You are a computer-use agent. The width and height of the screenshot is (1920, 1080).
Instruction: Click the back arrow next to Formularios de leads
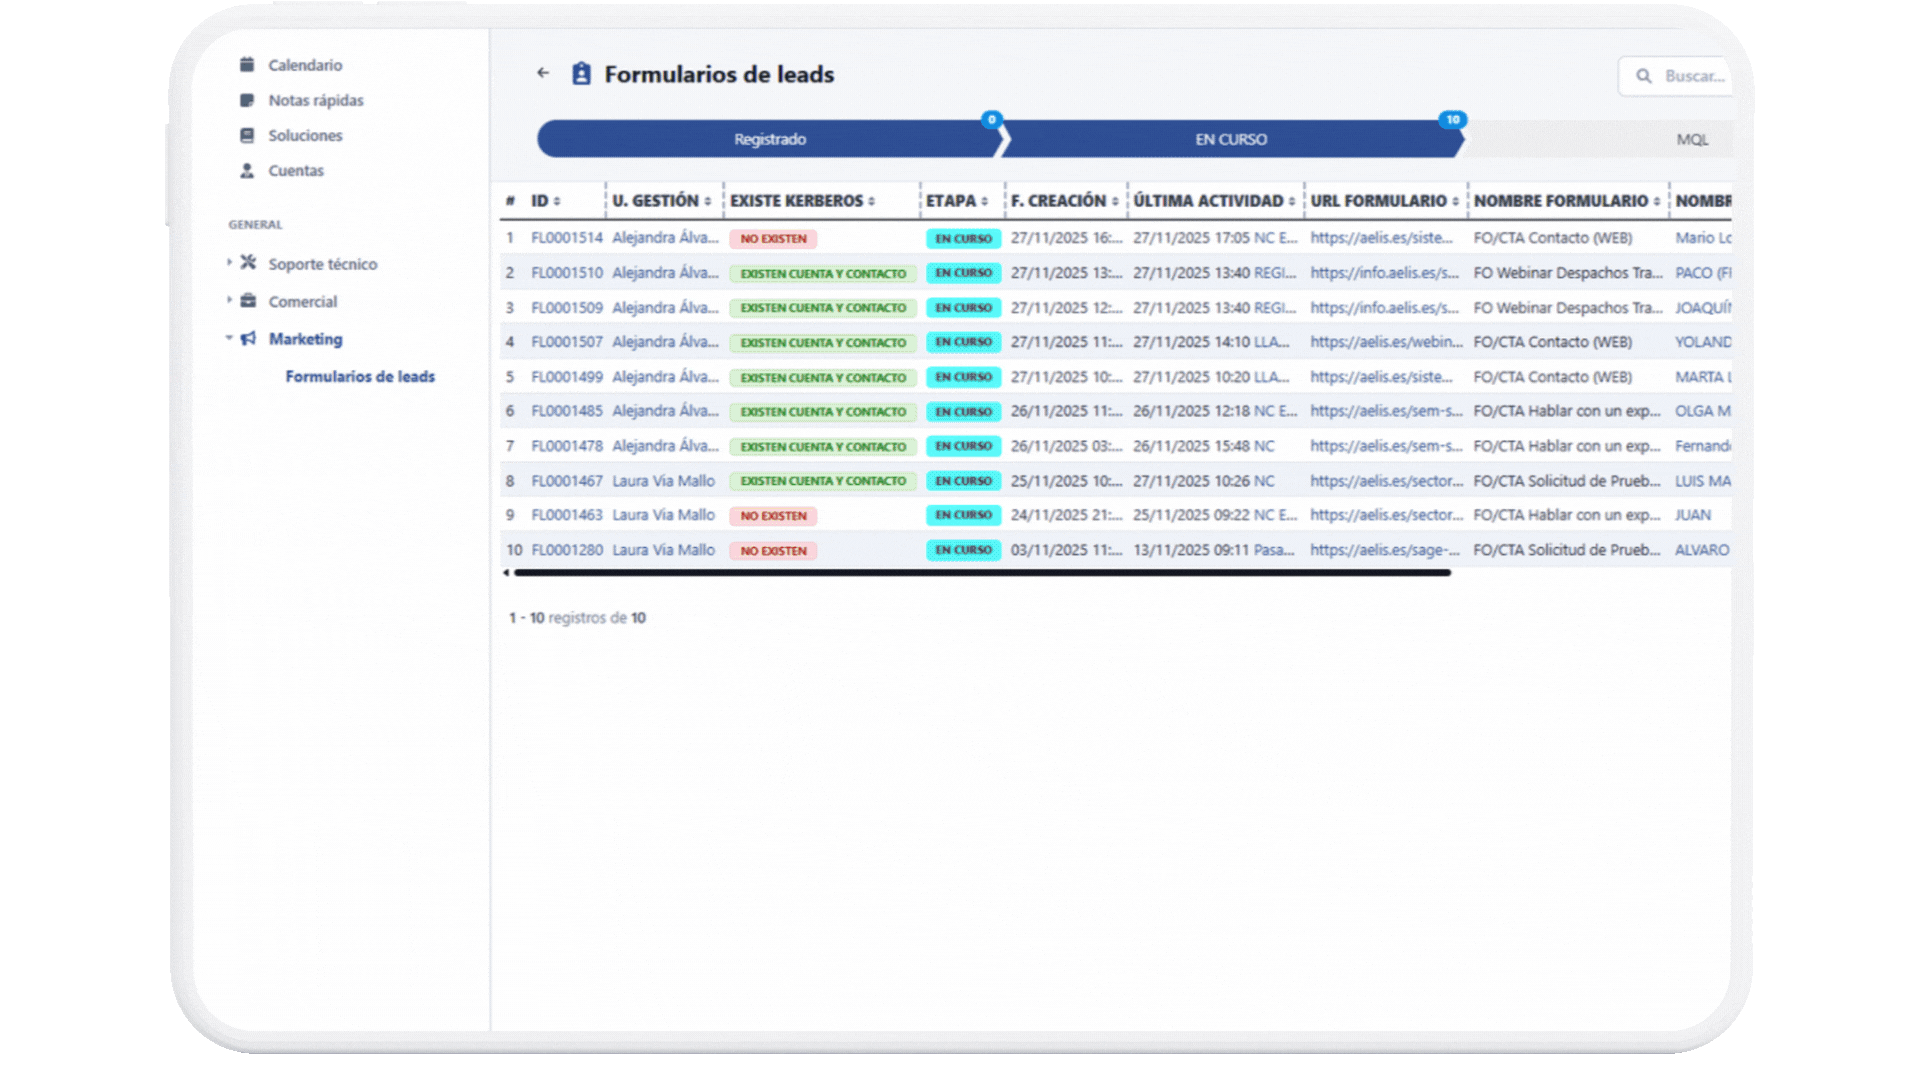point(543,73)
